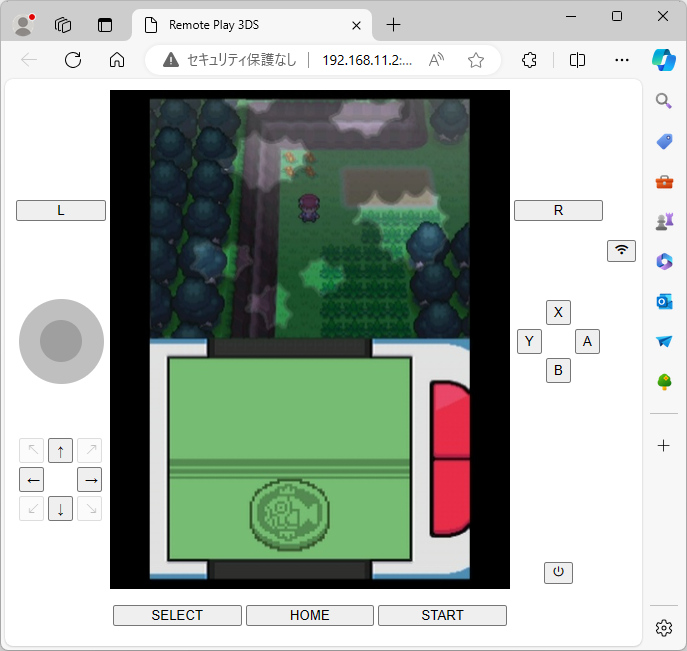Open the sidebar Tools briefcase icon
The width and height of the screenshot is (687, 651).
664,181
